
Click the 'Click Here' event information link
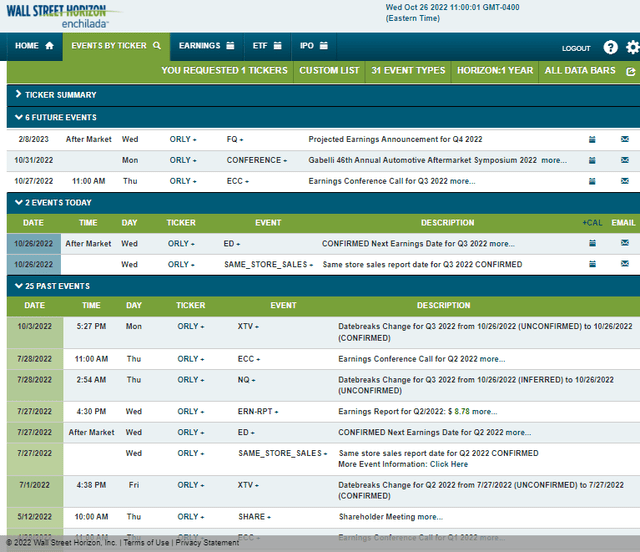449,464
